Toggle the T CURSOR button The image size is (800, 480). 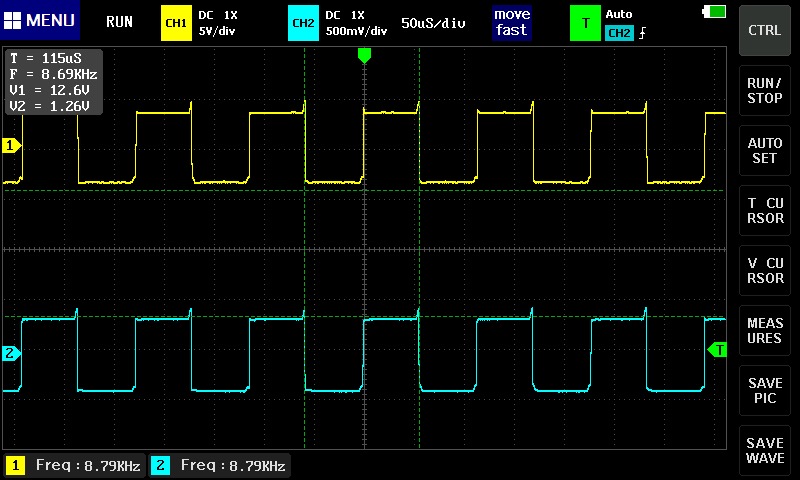pos(765,210)
